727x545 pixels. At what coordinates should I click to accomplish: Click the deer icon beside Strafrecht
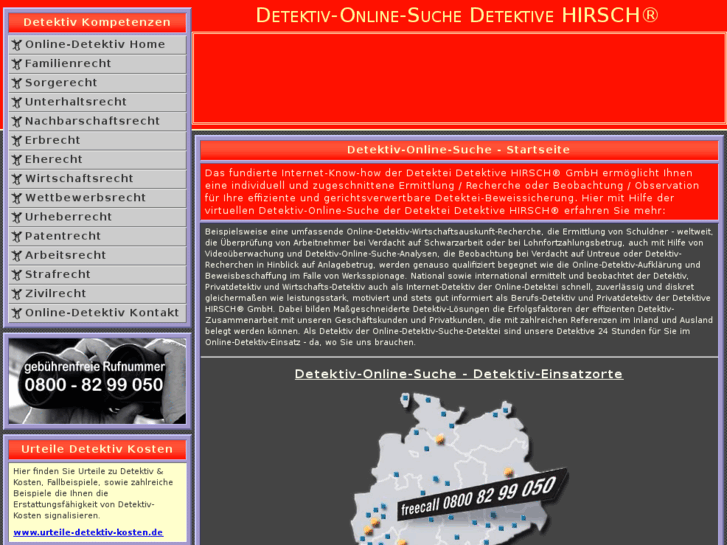click(17, 275)
